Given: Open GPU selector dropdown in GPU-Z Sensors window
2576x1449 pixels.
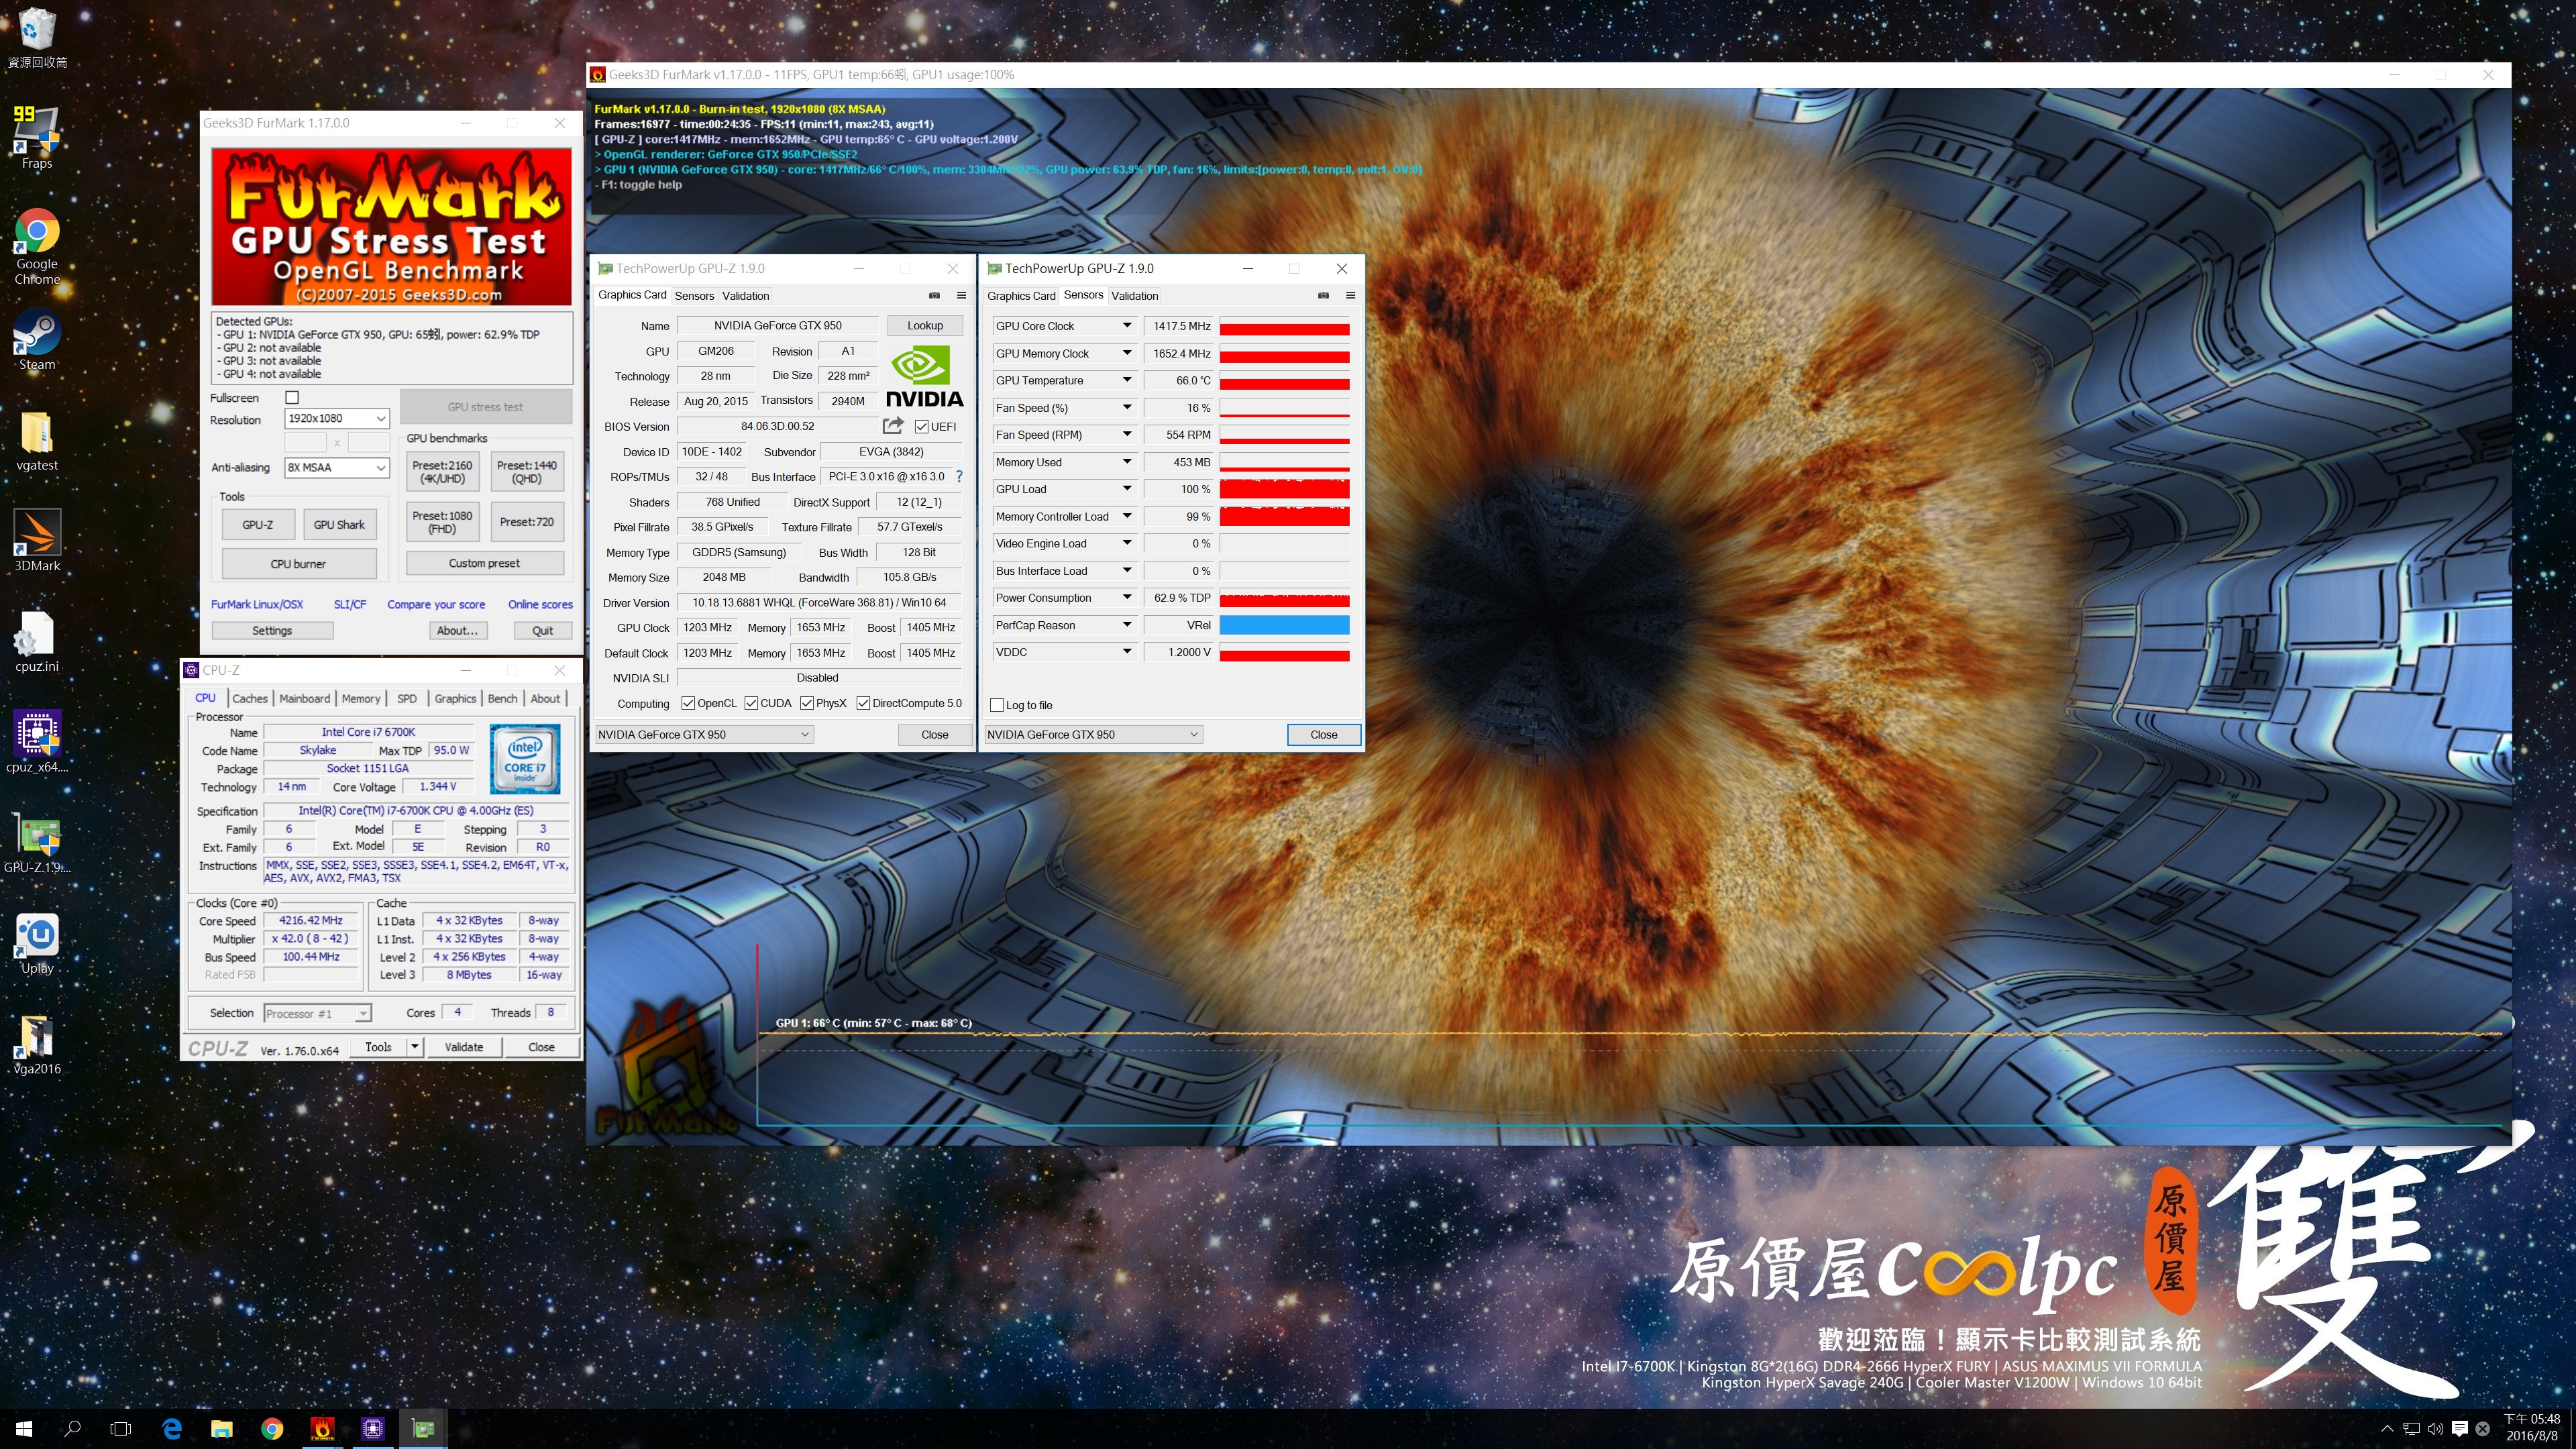Looking at the screenshot, I should click(x=1093, y=735).
